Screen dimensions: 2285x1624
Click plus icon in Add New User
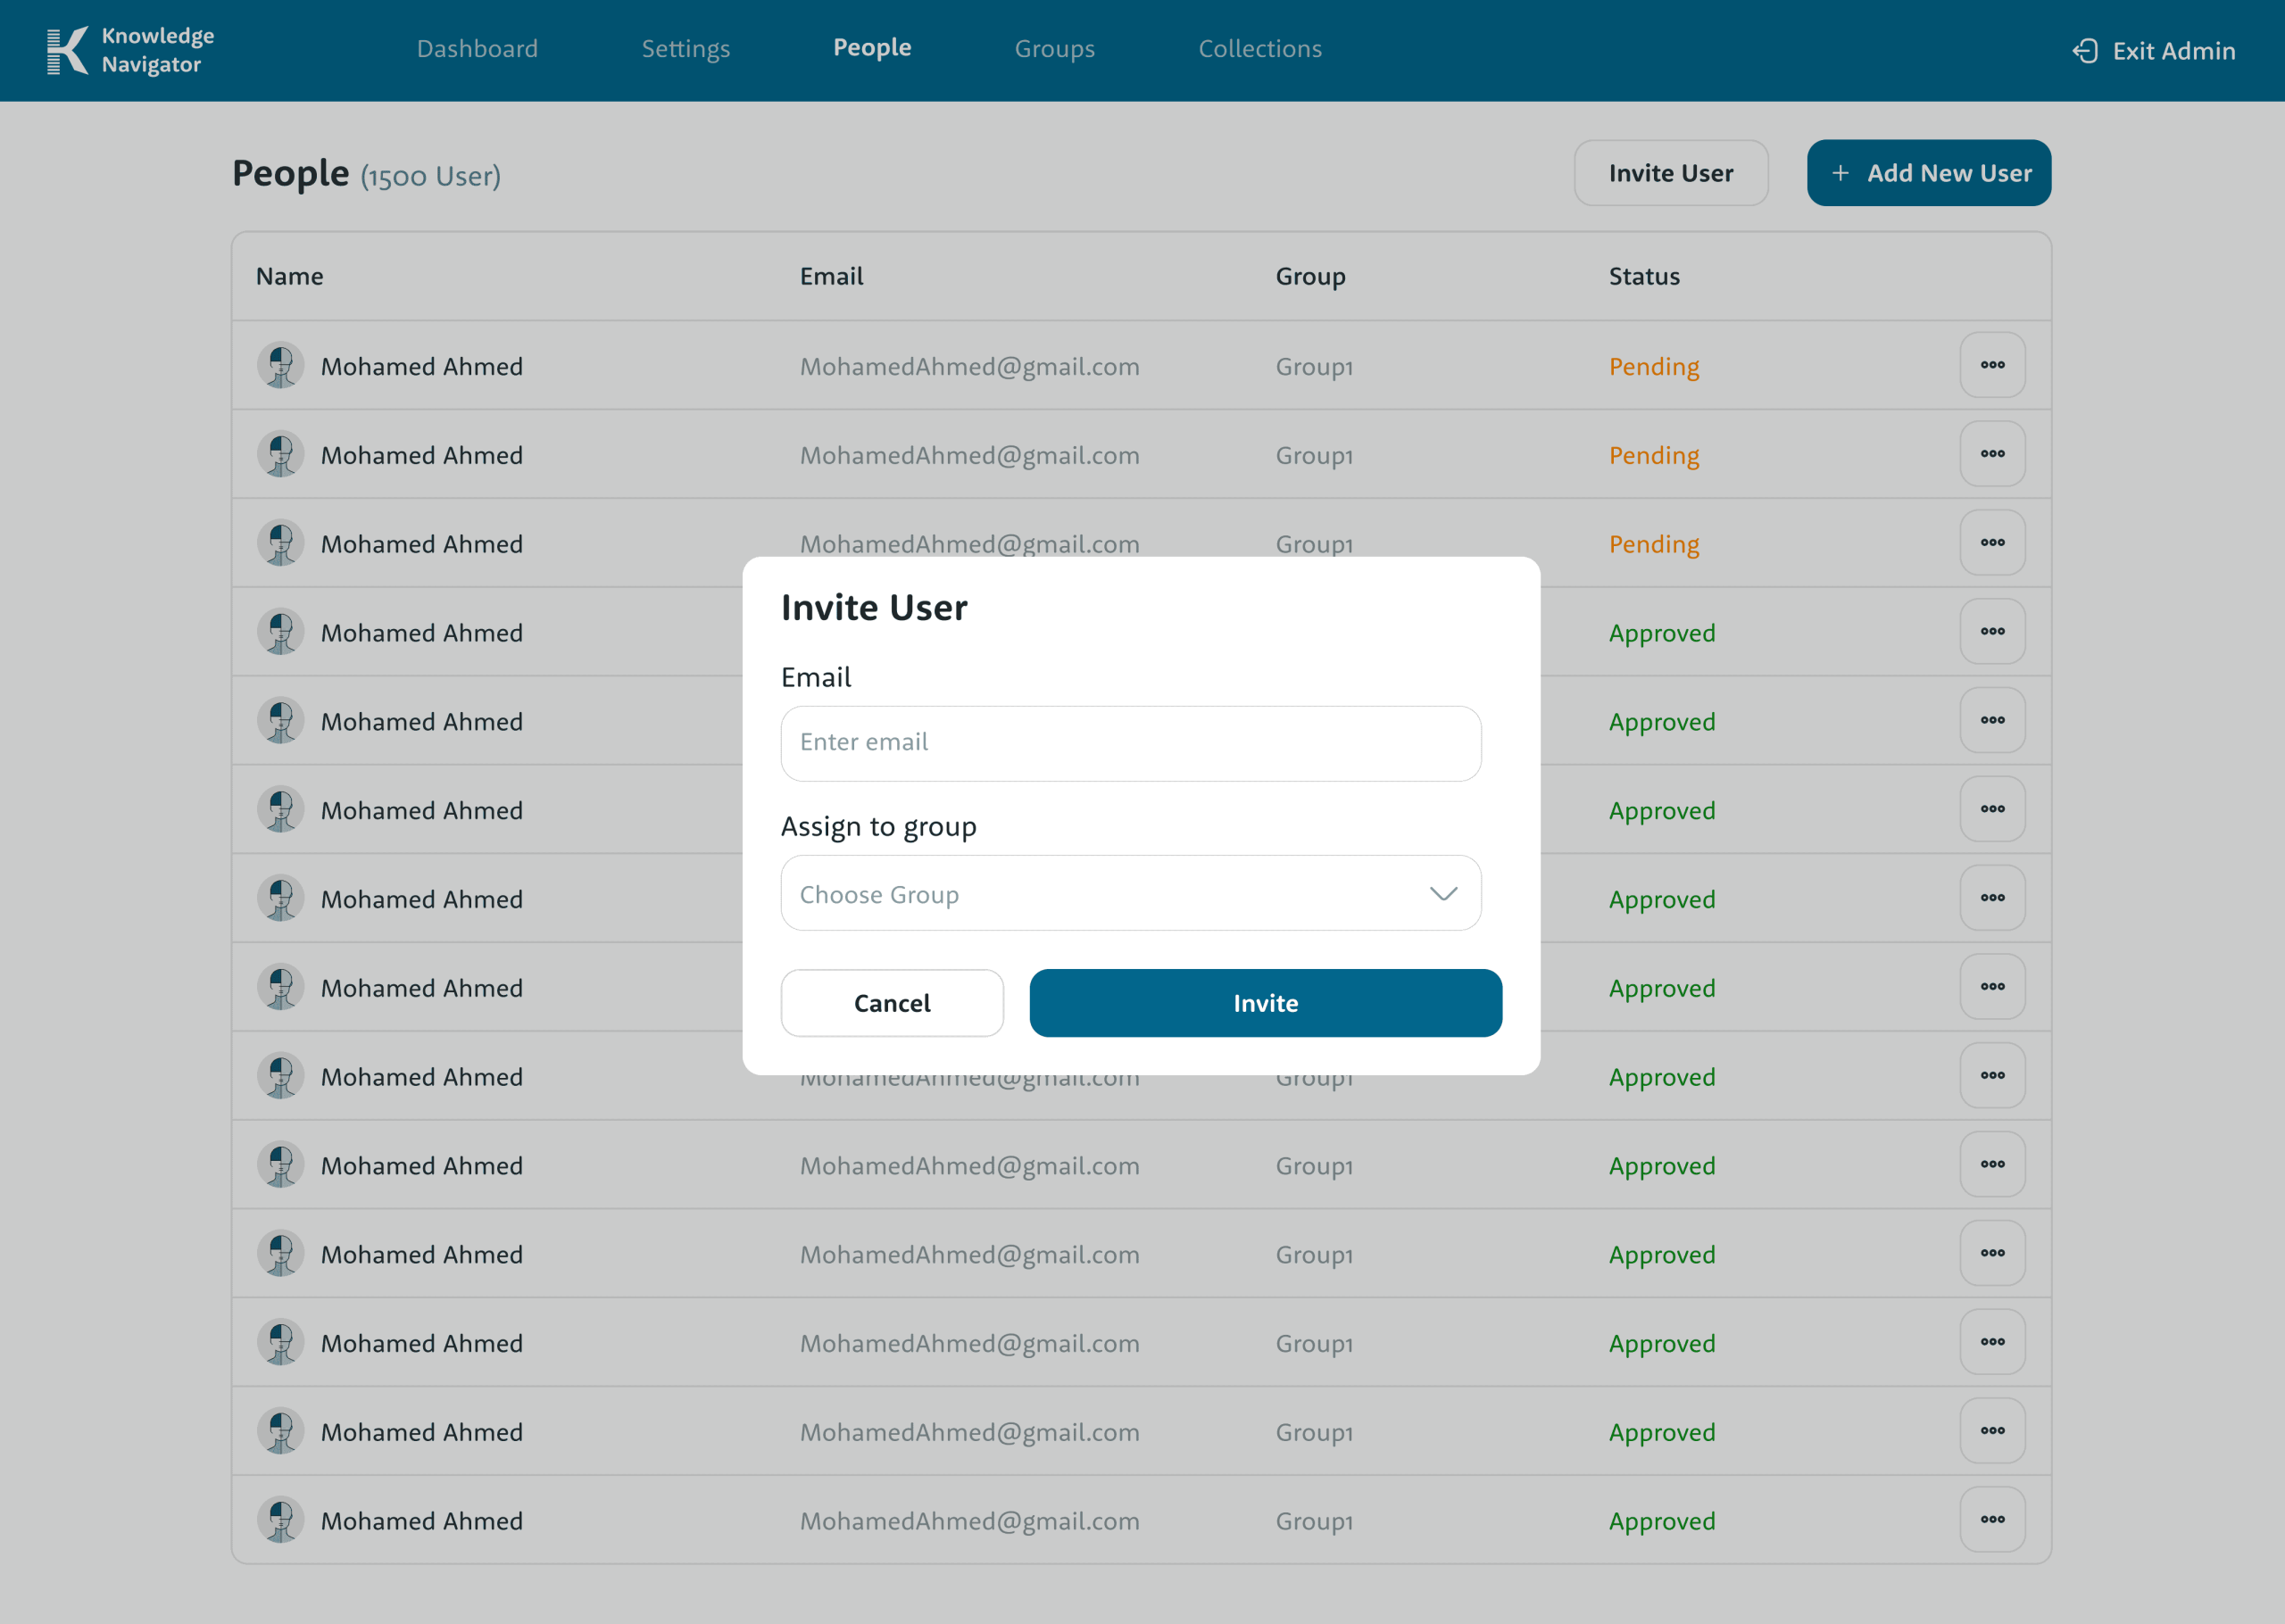[1840, 173]
